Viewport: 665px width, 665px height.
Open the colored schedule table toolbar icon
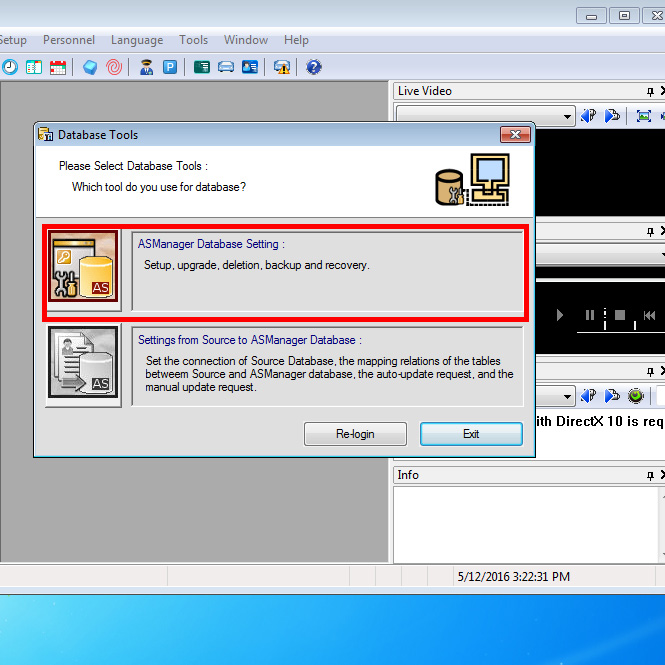click(34, 67)
